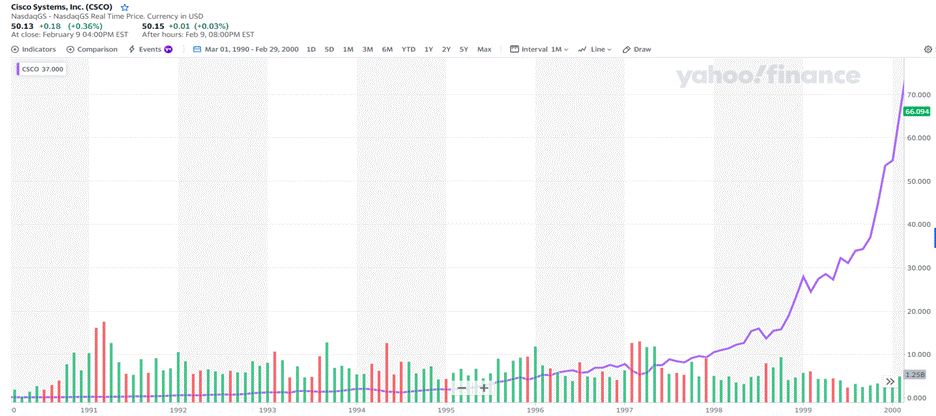Select the 6M range
The width and height of the screenshot is (936, 416).
click(387, 50)
